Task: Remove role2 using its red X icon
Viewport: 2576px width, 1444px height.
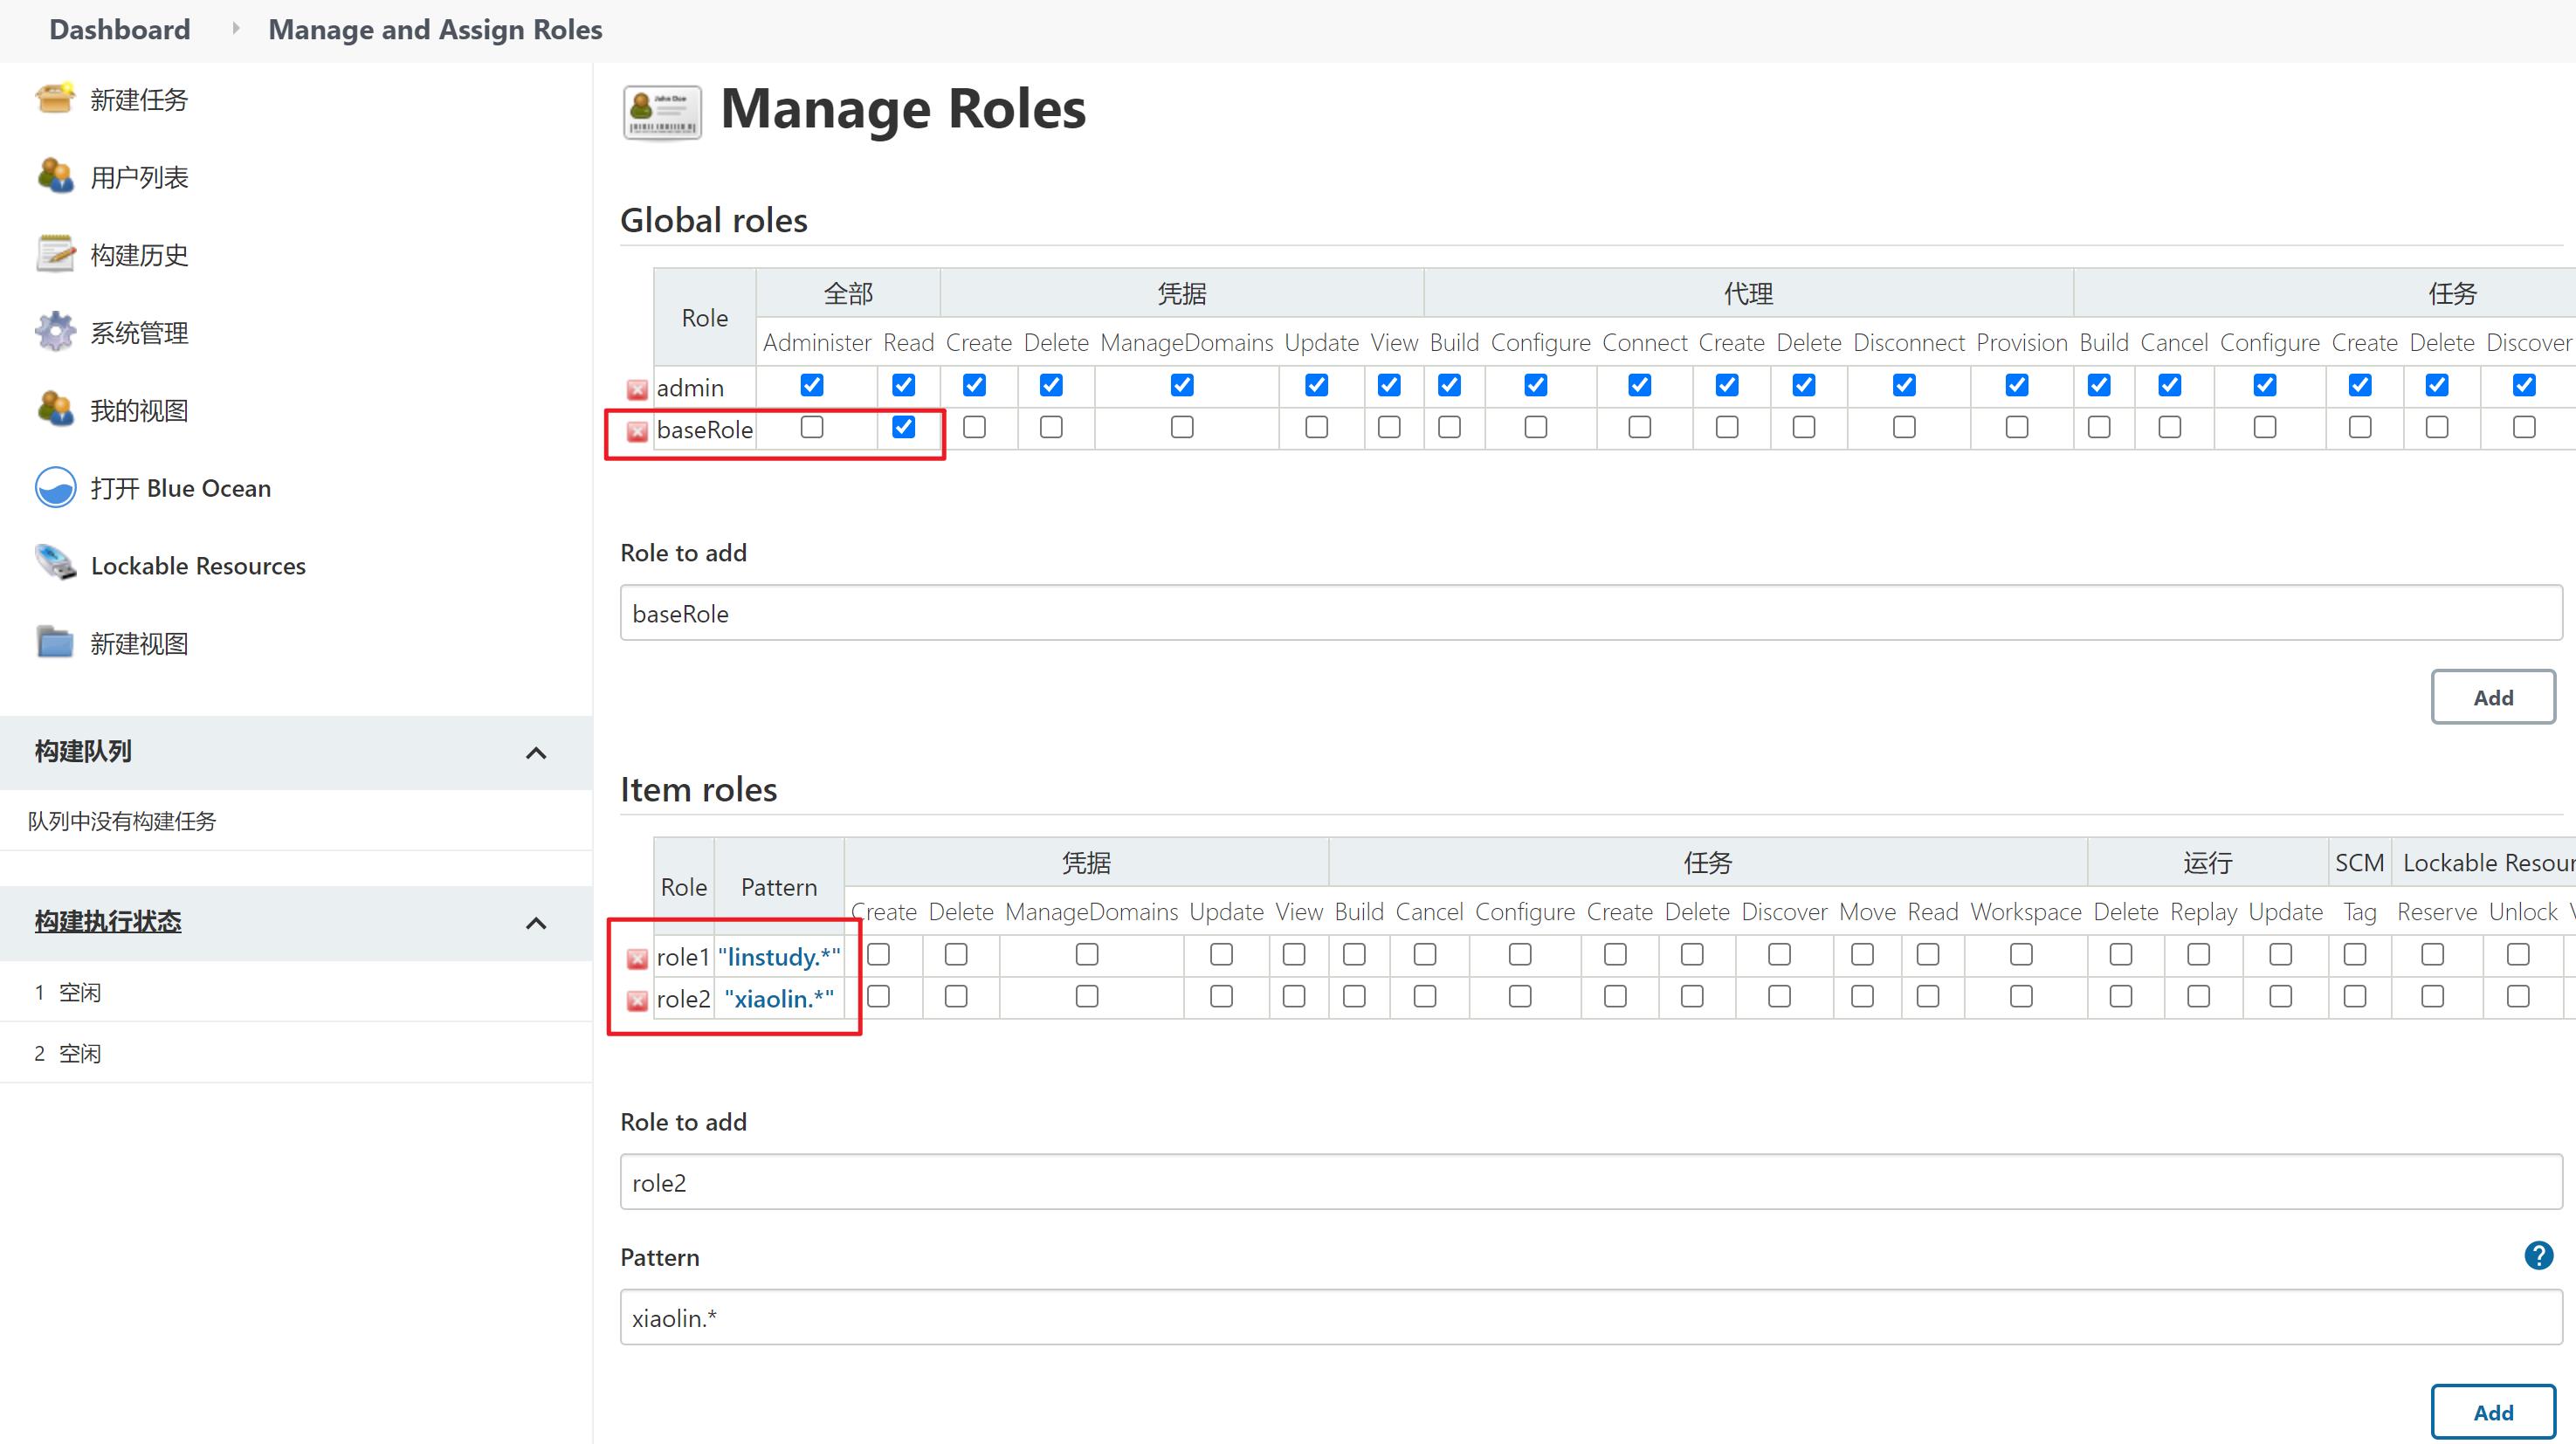Action: 637,1001
